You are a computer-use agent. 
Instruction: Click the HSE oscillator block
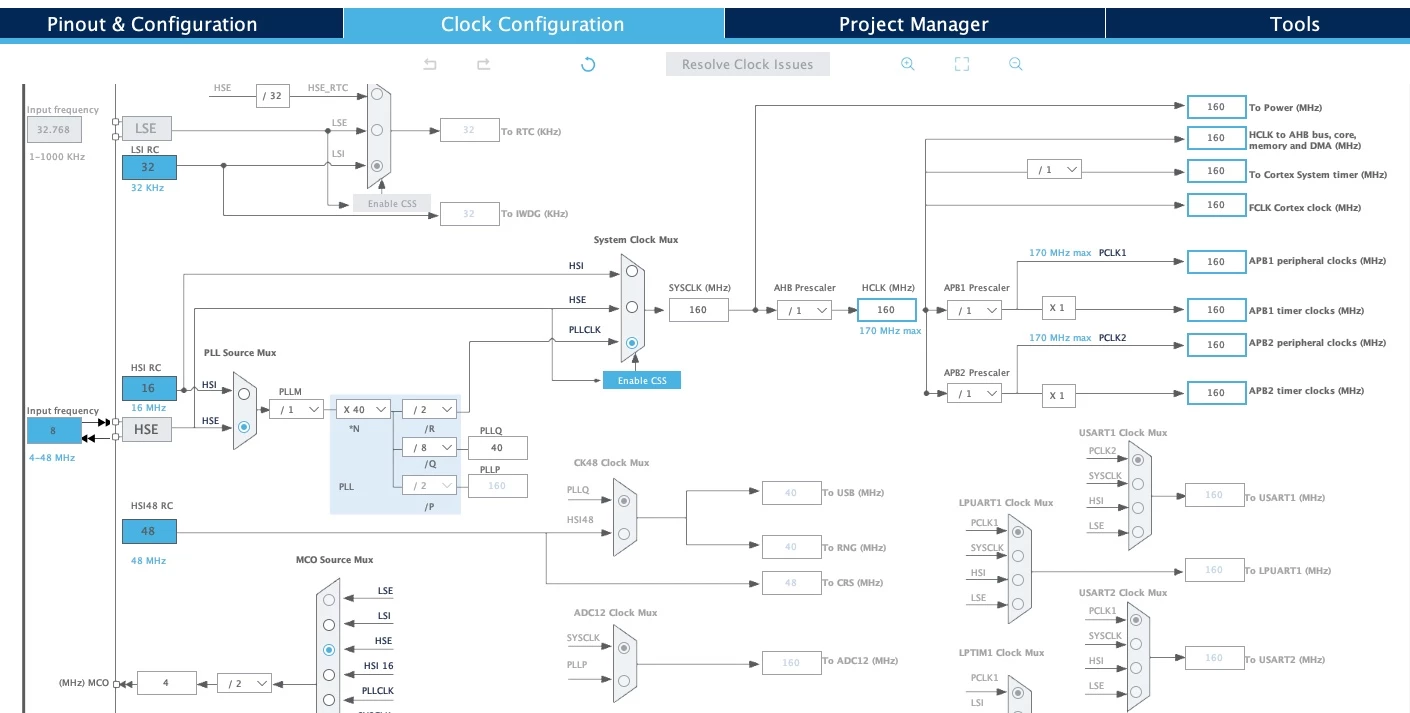click(146, 429)
